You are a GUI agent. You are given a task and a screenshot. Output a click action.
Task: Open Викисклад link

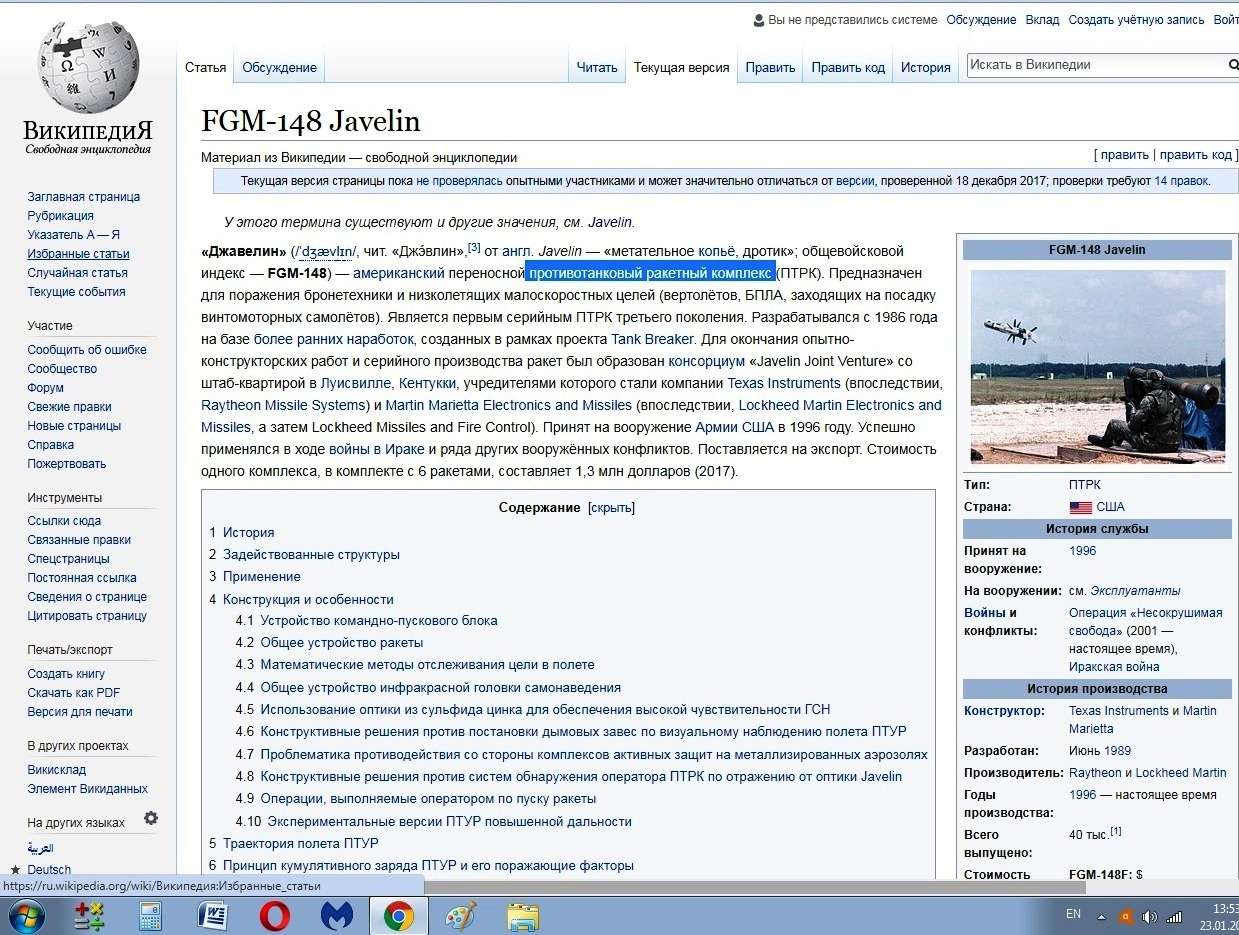coord(57,770)
